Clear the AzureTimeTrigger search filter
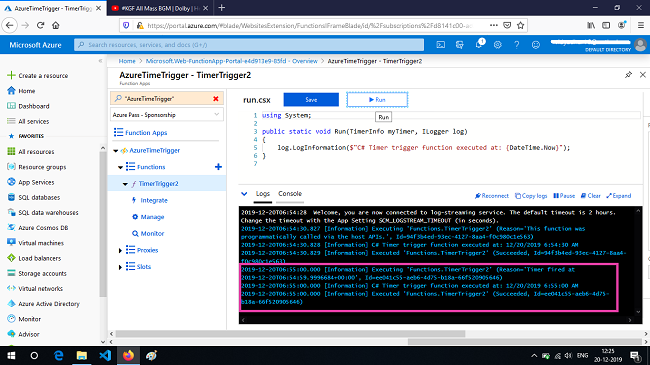The image size is (650, 365). coord(216,98)
